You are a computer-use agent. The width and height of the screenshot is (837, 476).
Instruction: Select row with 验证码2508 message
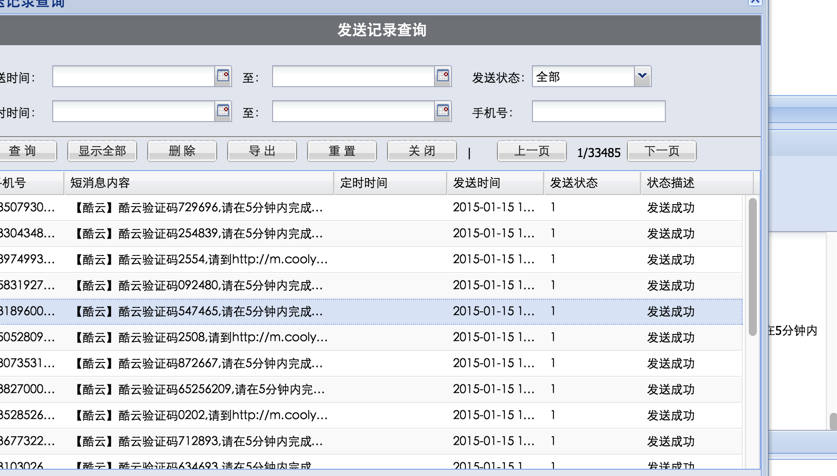point(371,337)
